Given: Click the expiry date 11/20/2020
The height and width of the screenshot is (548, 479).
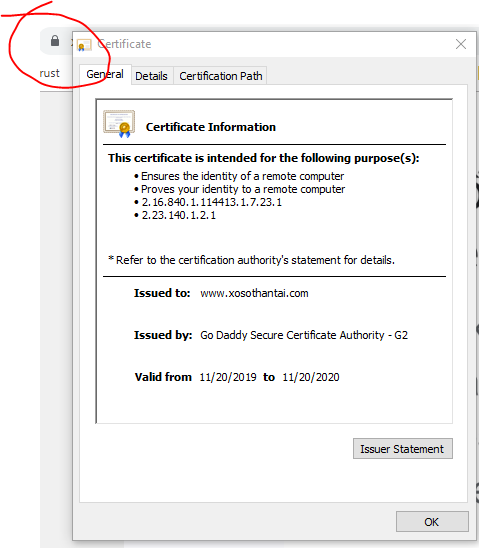Looking at the screenshot, I should [x=311, y=377].
